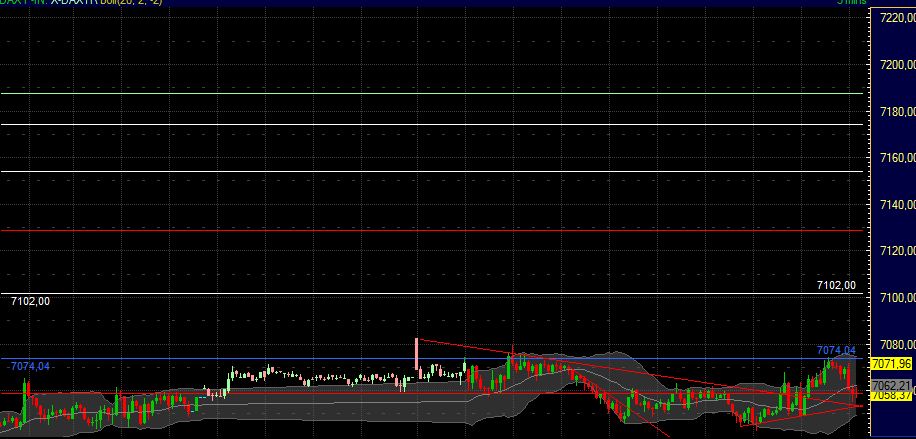Image resolution: width=916 pixels, height=439 pixels.
Task: Select the green horizontal line above 7180
Action: click(432, 94)
